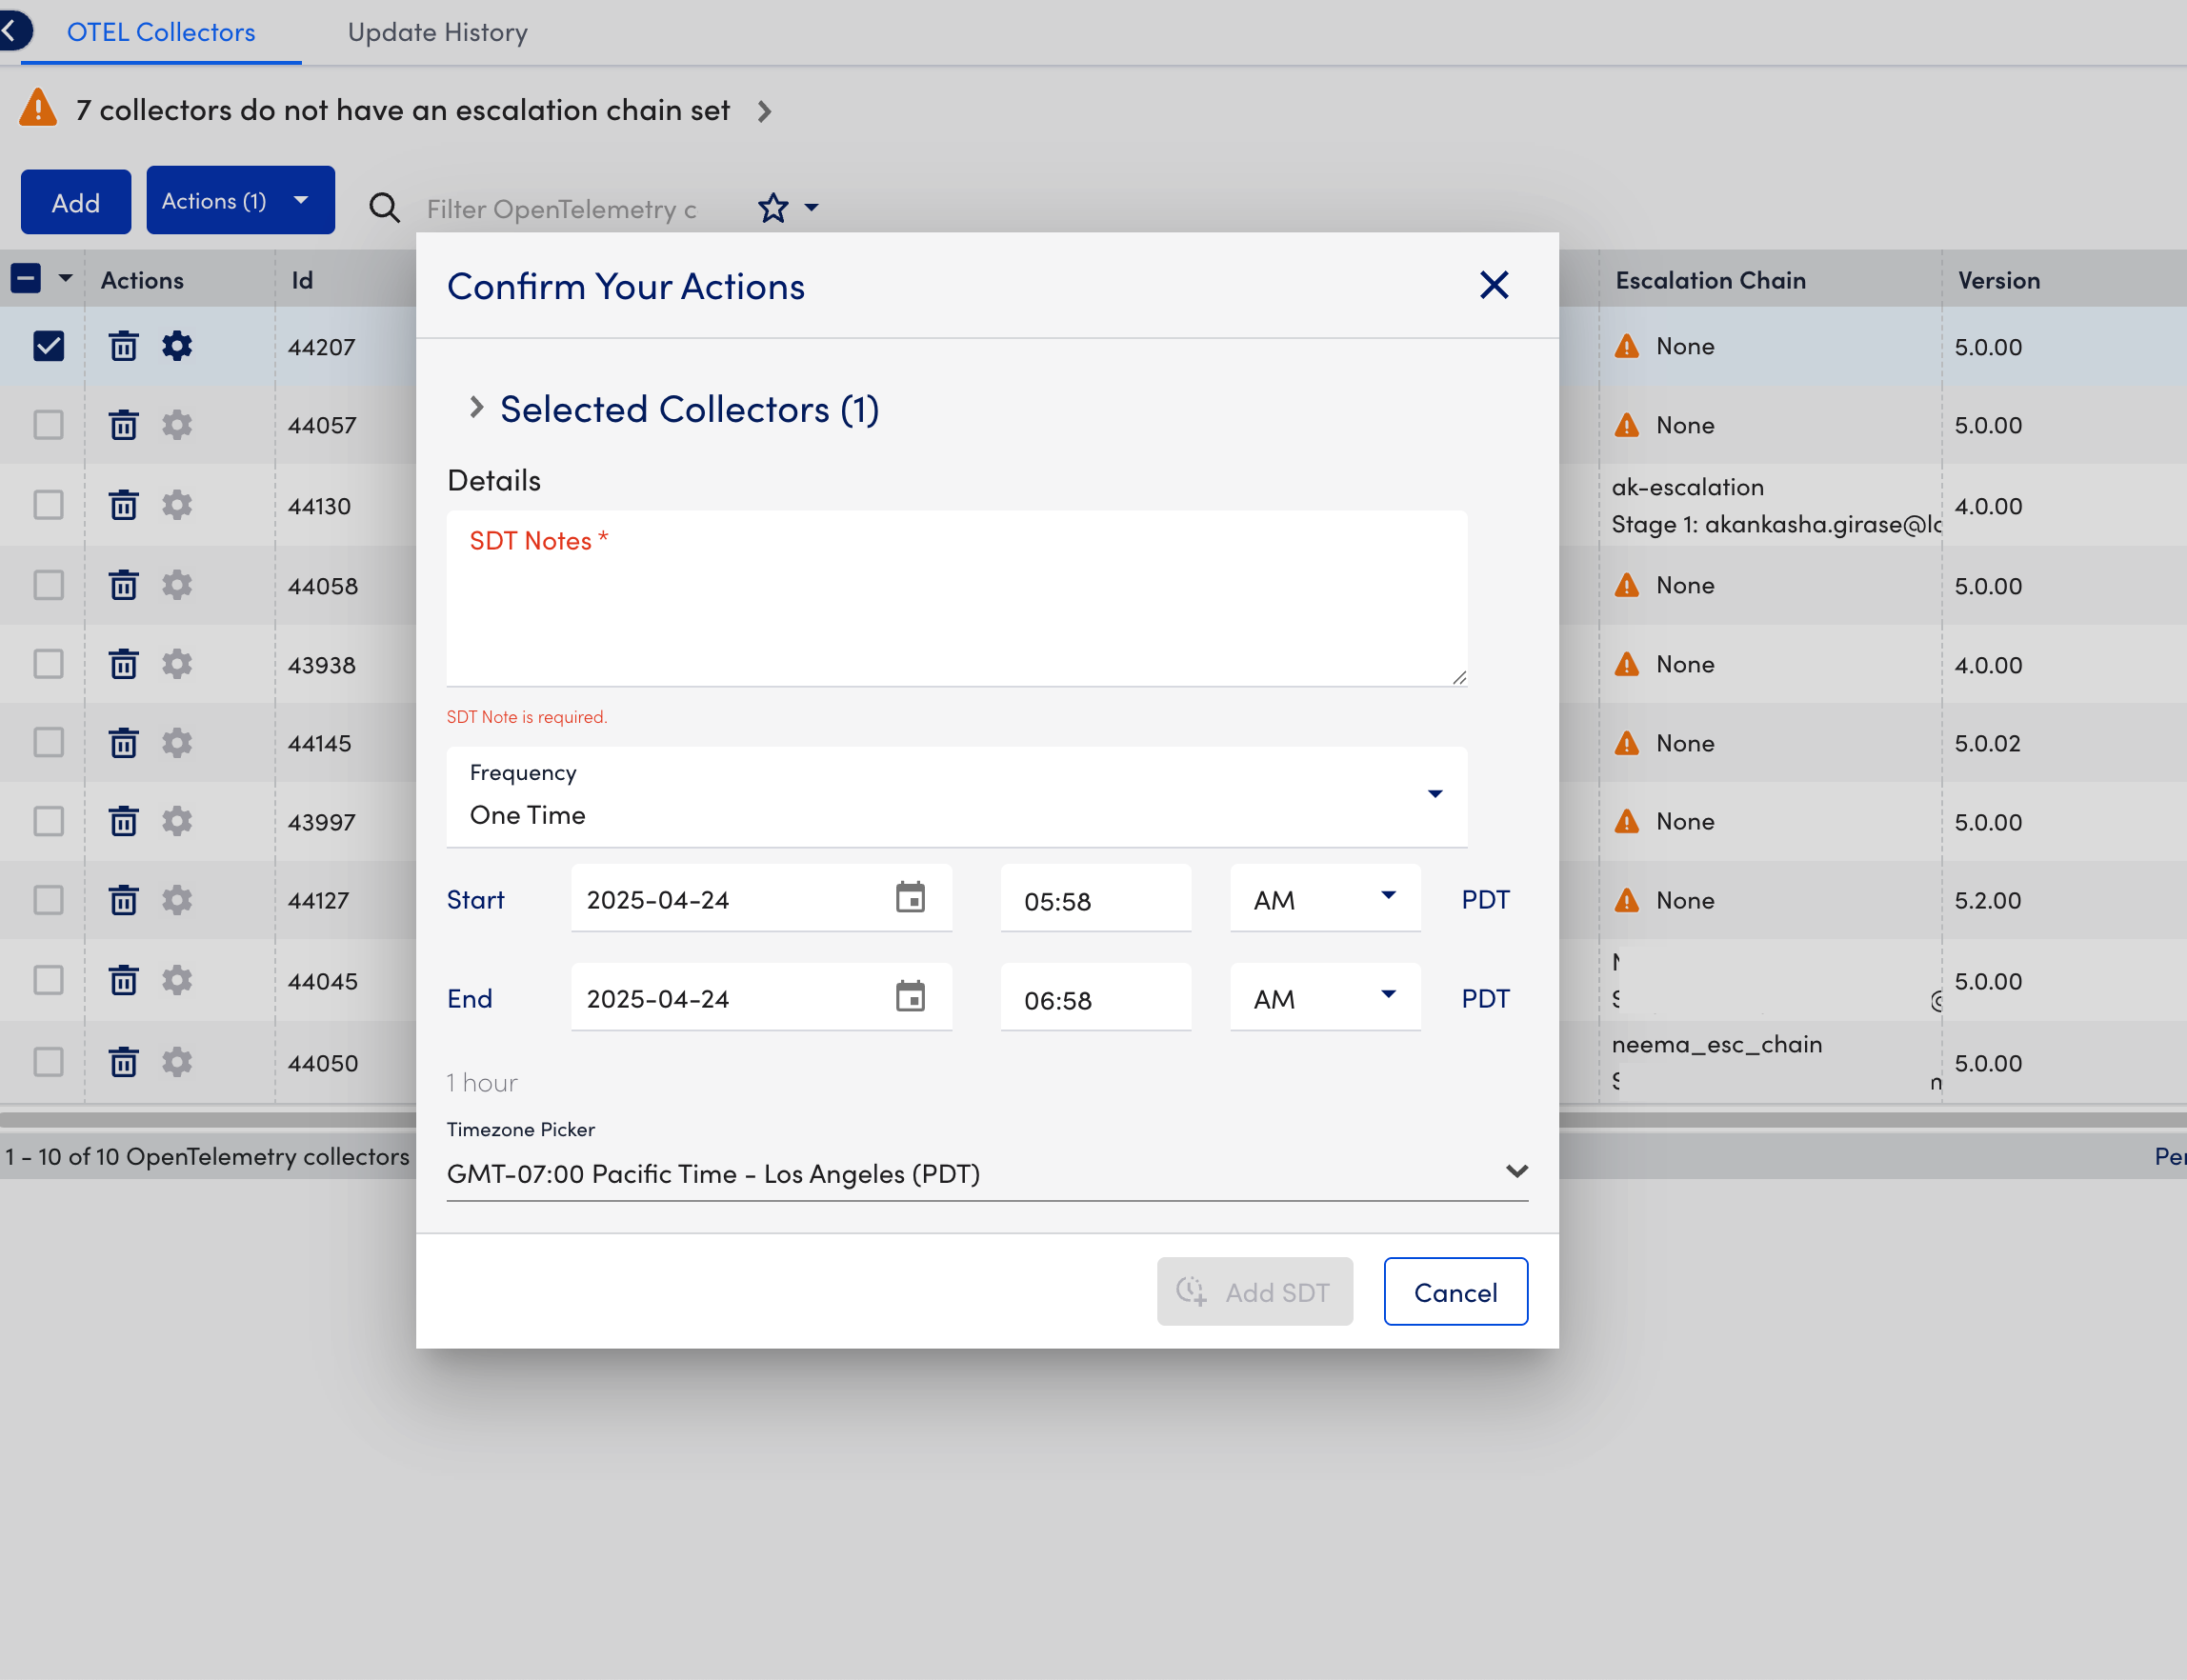The image size is (2187, 1680).
Task: Click the Start row PDT timezone link
Action: [1485, 899]
